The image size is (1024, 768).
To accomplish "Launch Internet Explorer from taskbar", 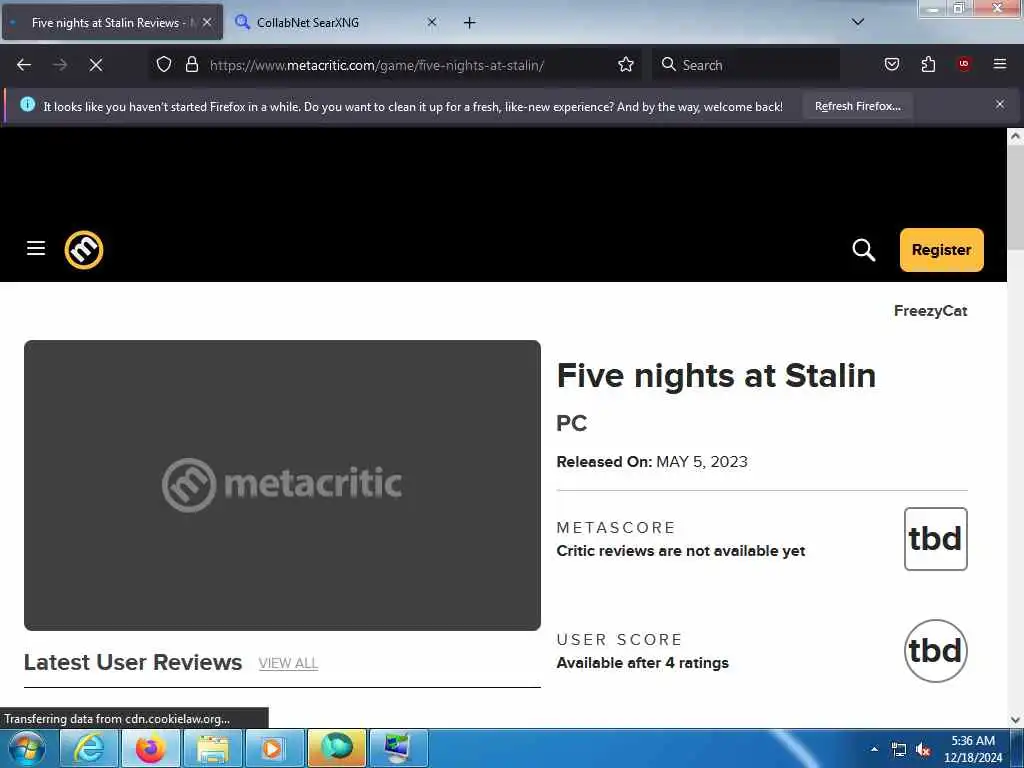I will 89,748.
